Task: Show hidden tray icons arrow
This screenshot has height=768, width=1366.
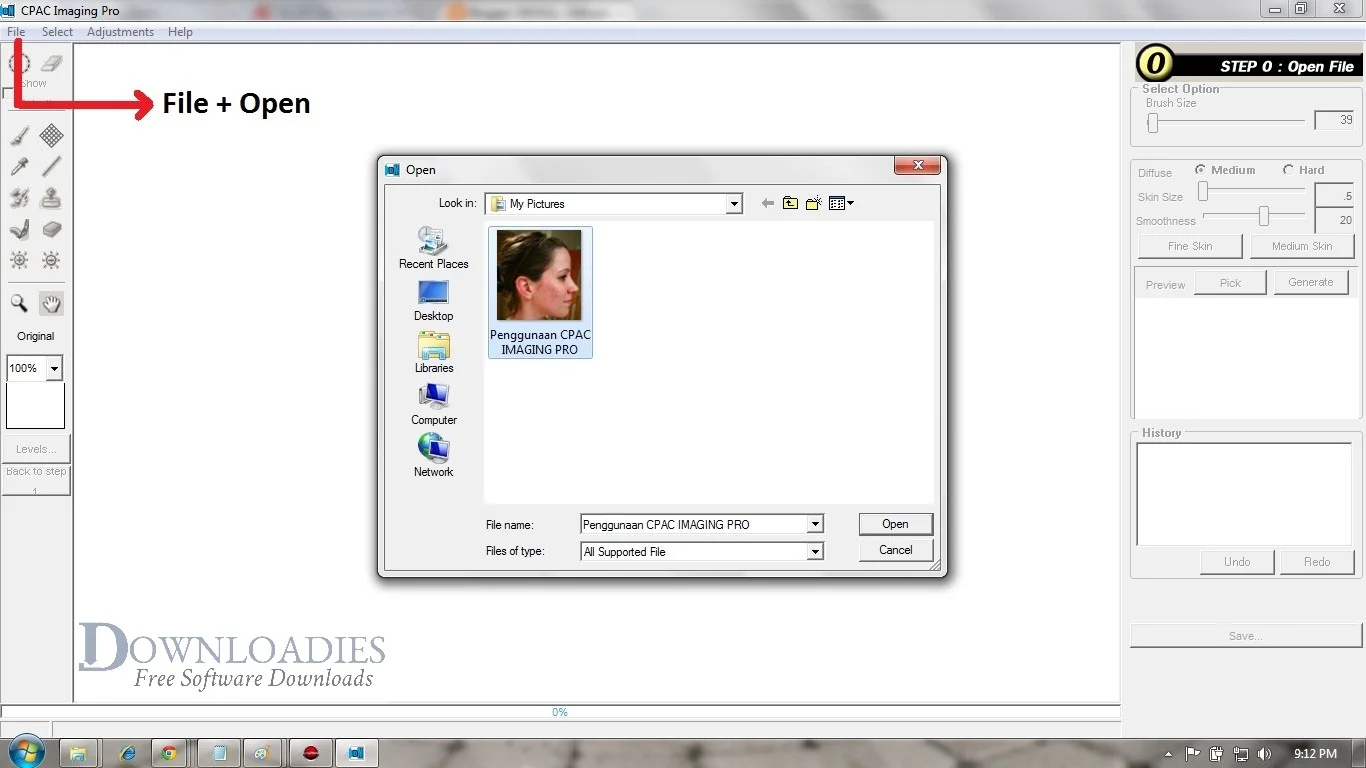Action: [x=1168, y=754]
